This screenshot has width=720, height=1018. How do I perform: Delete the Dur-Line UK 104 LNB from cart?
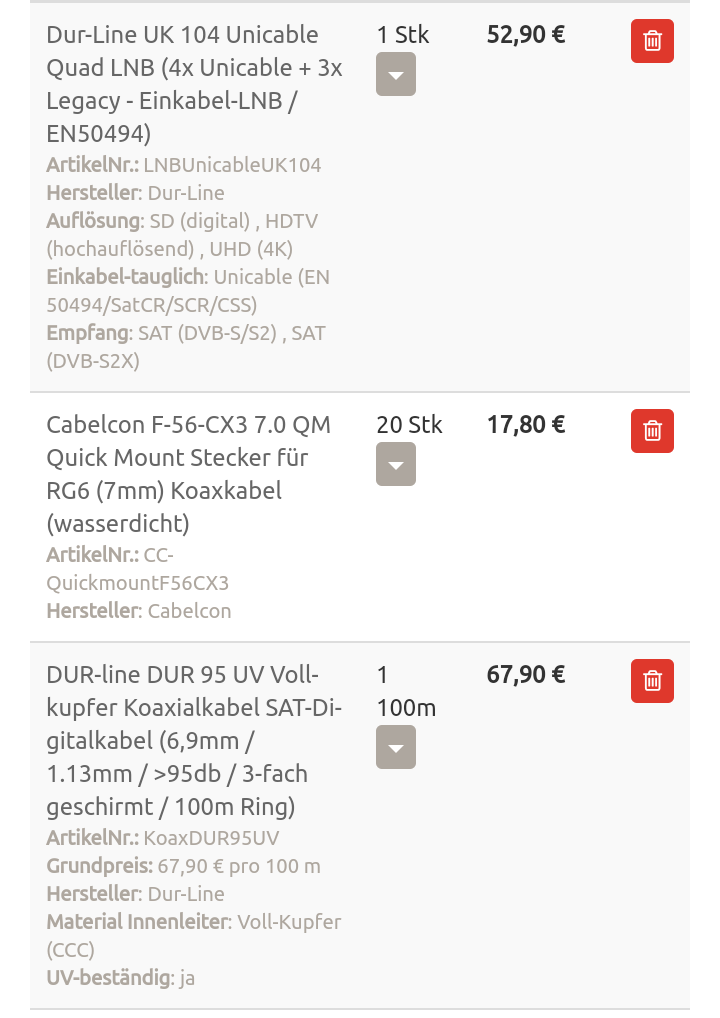click(652, 41)
